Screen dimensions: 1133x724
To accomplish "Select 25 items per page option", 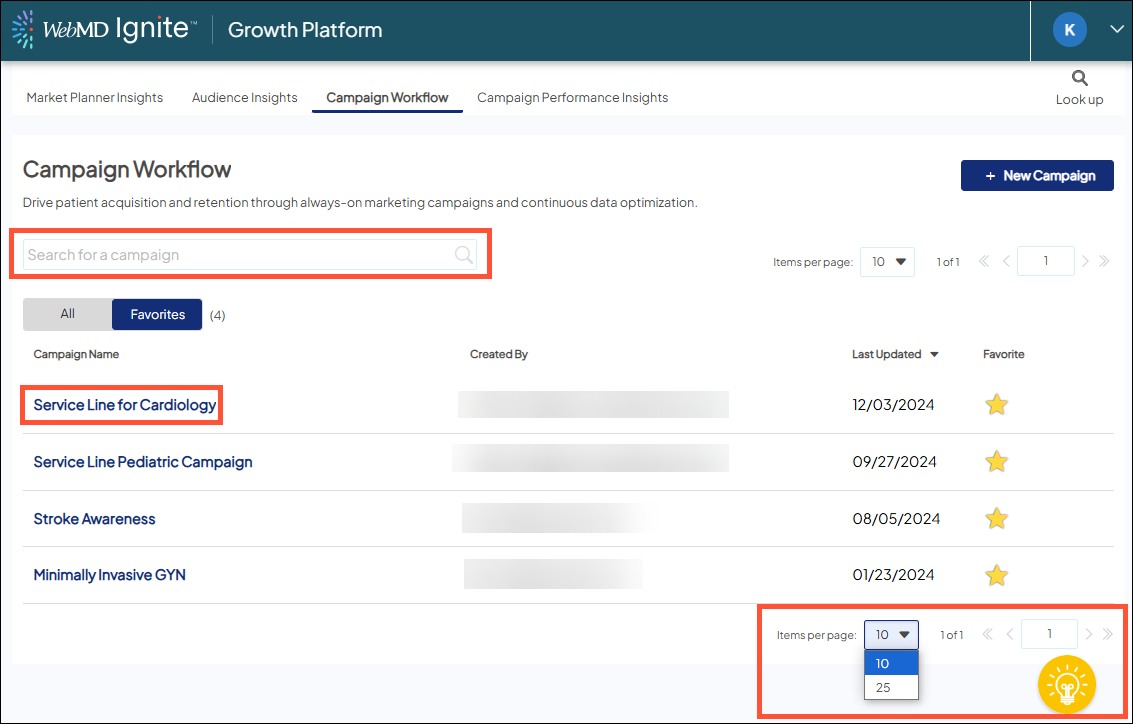I will 883,688.
